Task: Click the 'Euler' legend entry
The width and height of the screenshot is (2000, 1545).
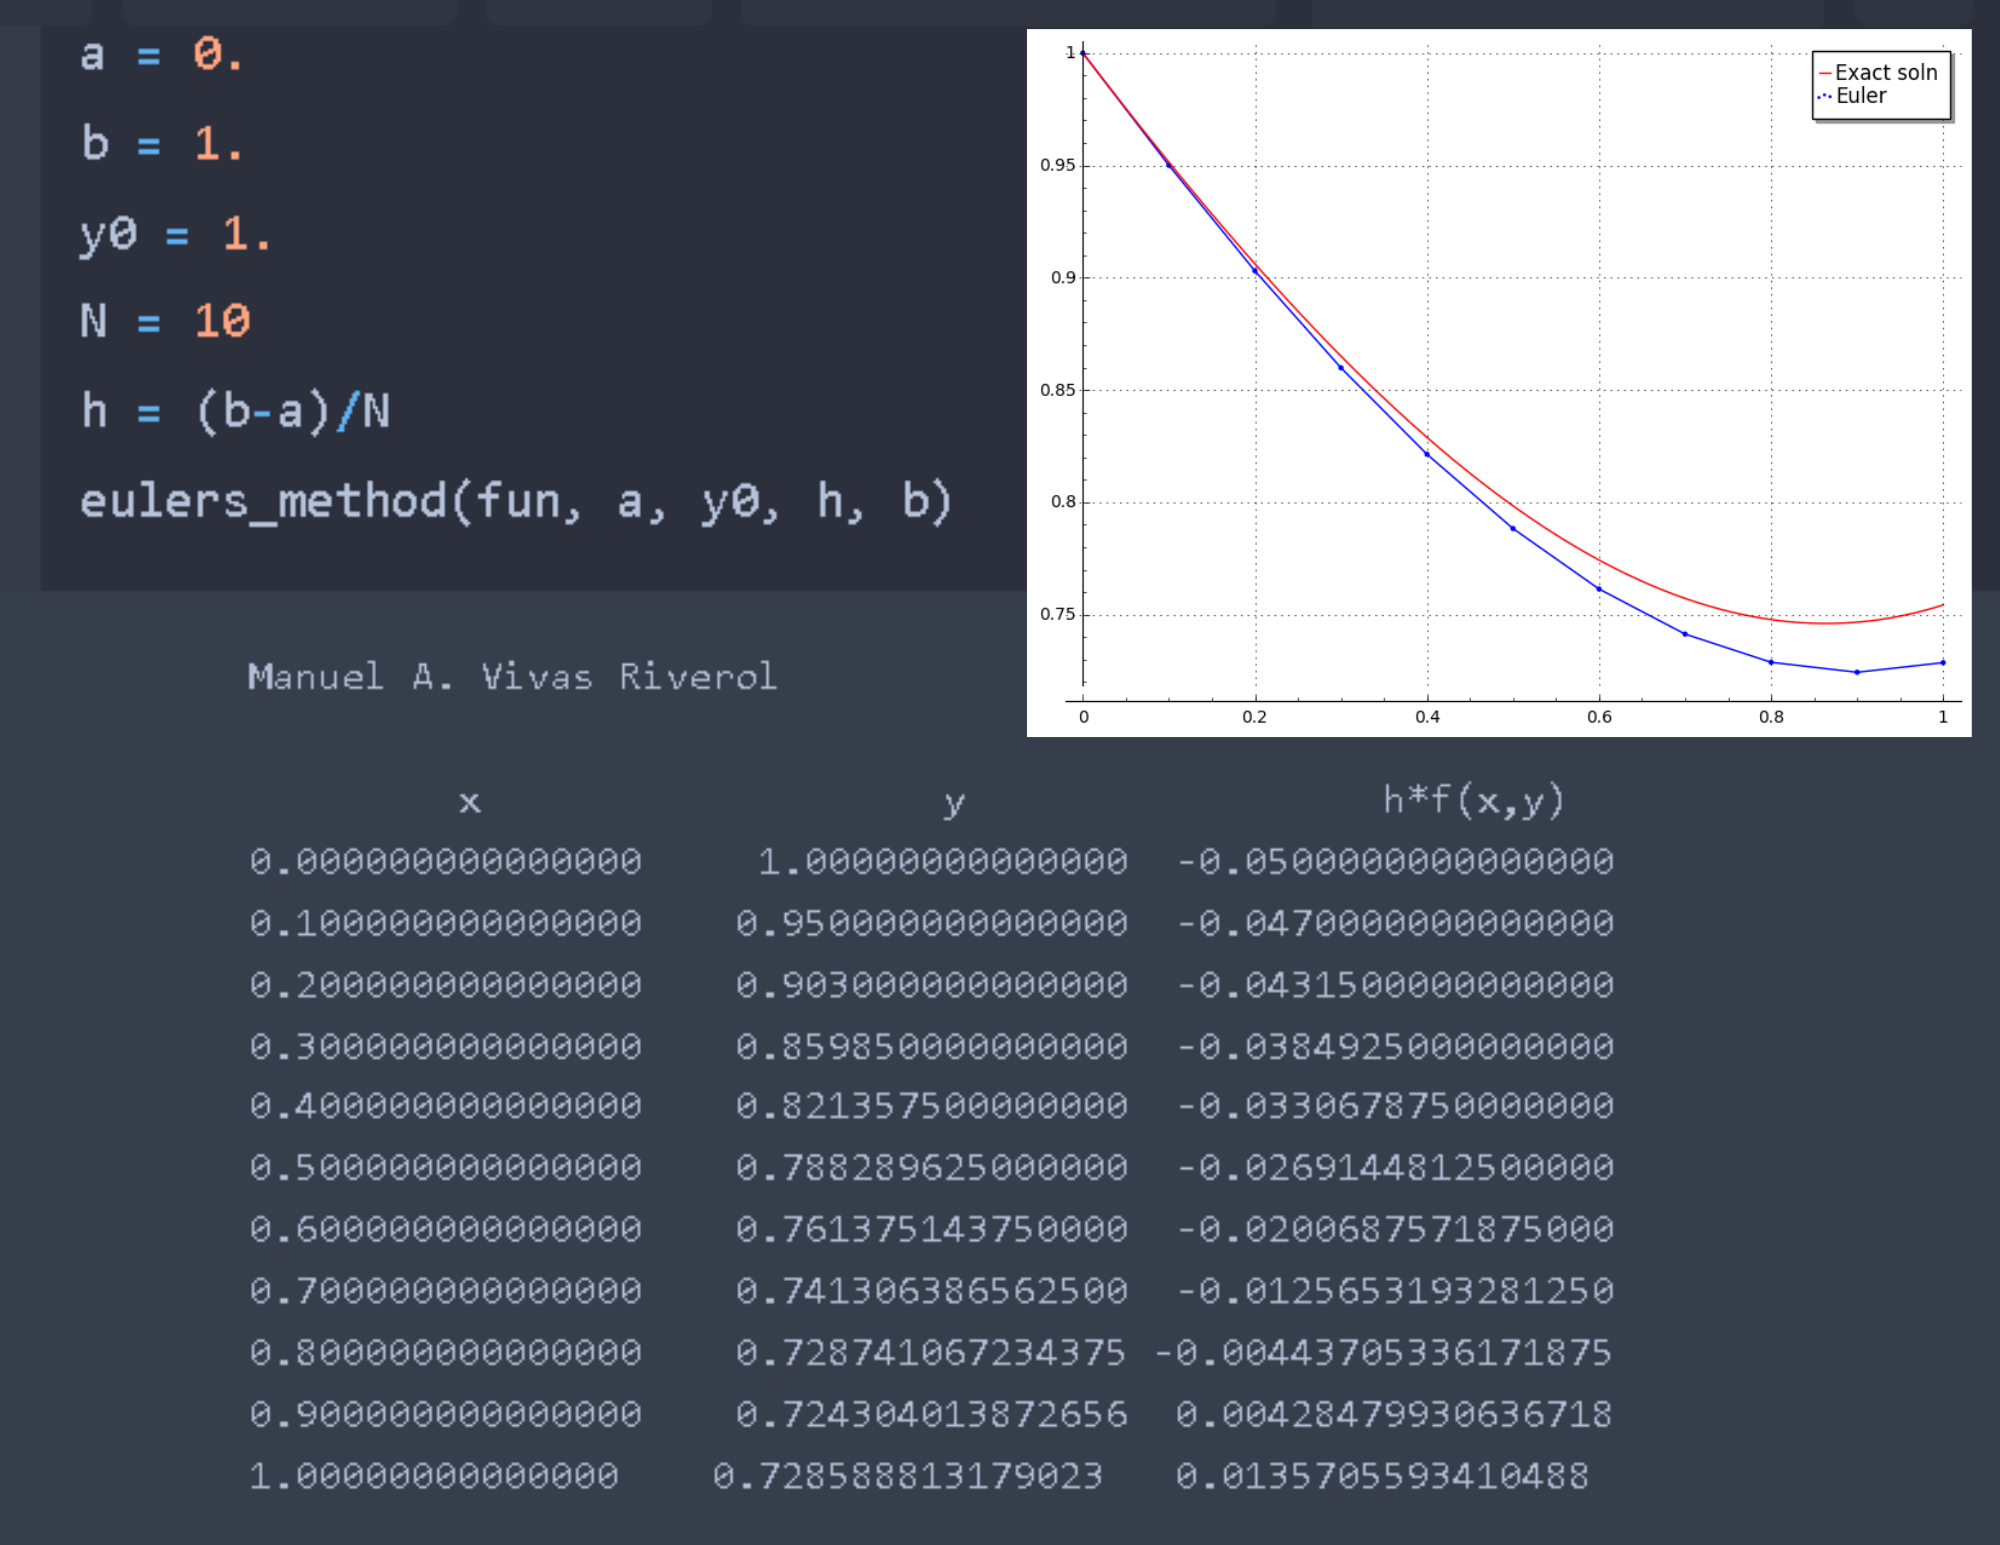Action: pos(1860,96)
